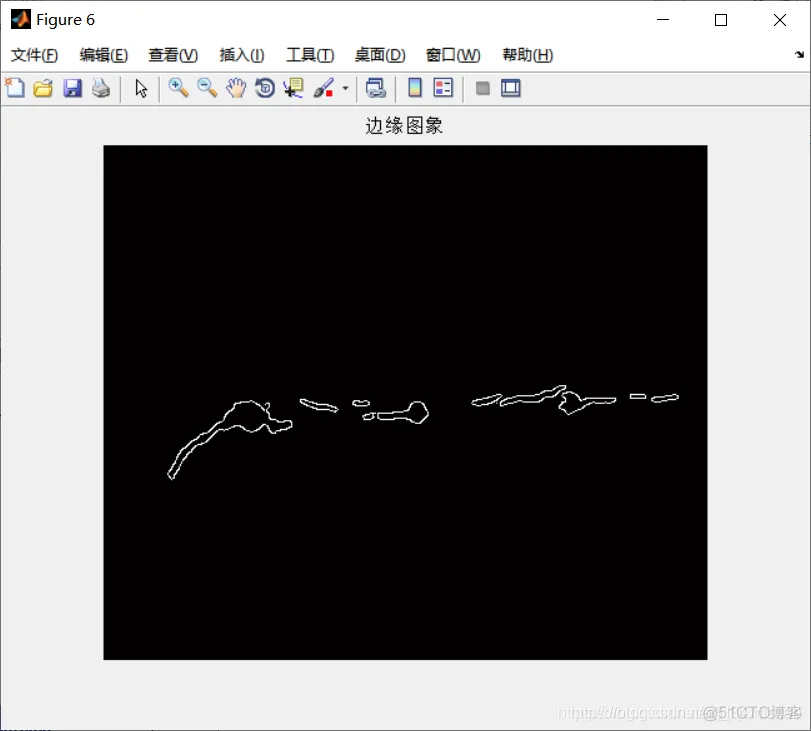Image resolution: width=811 pixels, height=731 pixels.
Task: Turn on the Data Cursor tool
Action: coord(291,88)
